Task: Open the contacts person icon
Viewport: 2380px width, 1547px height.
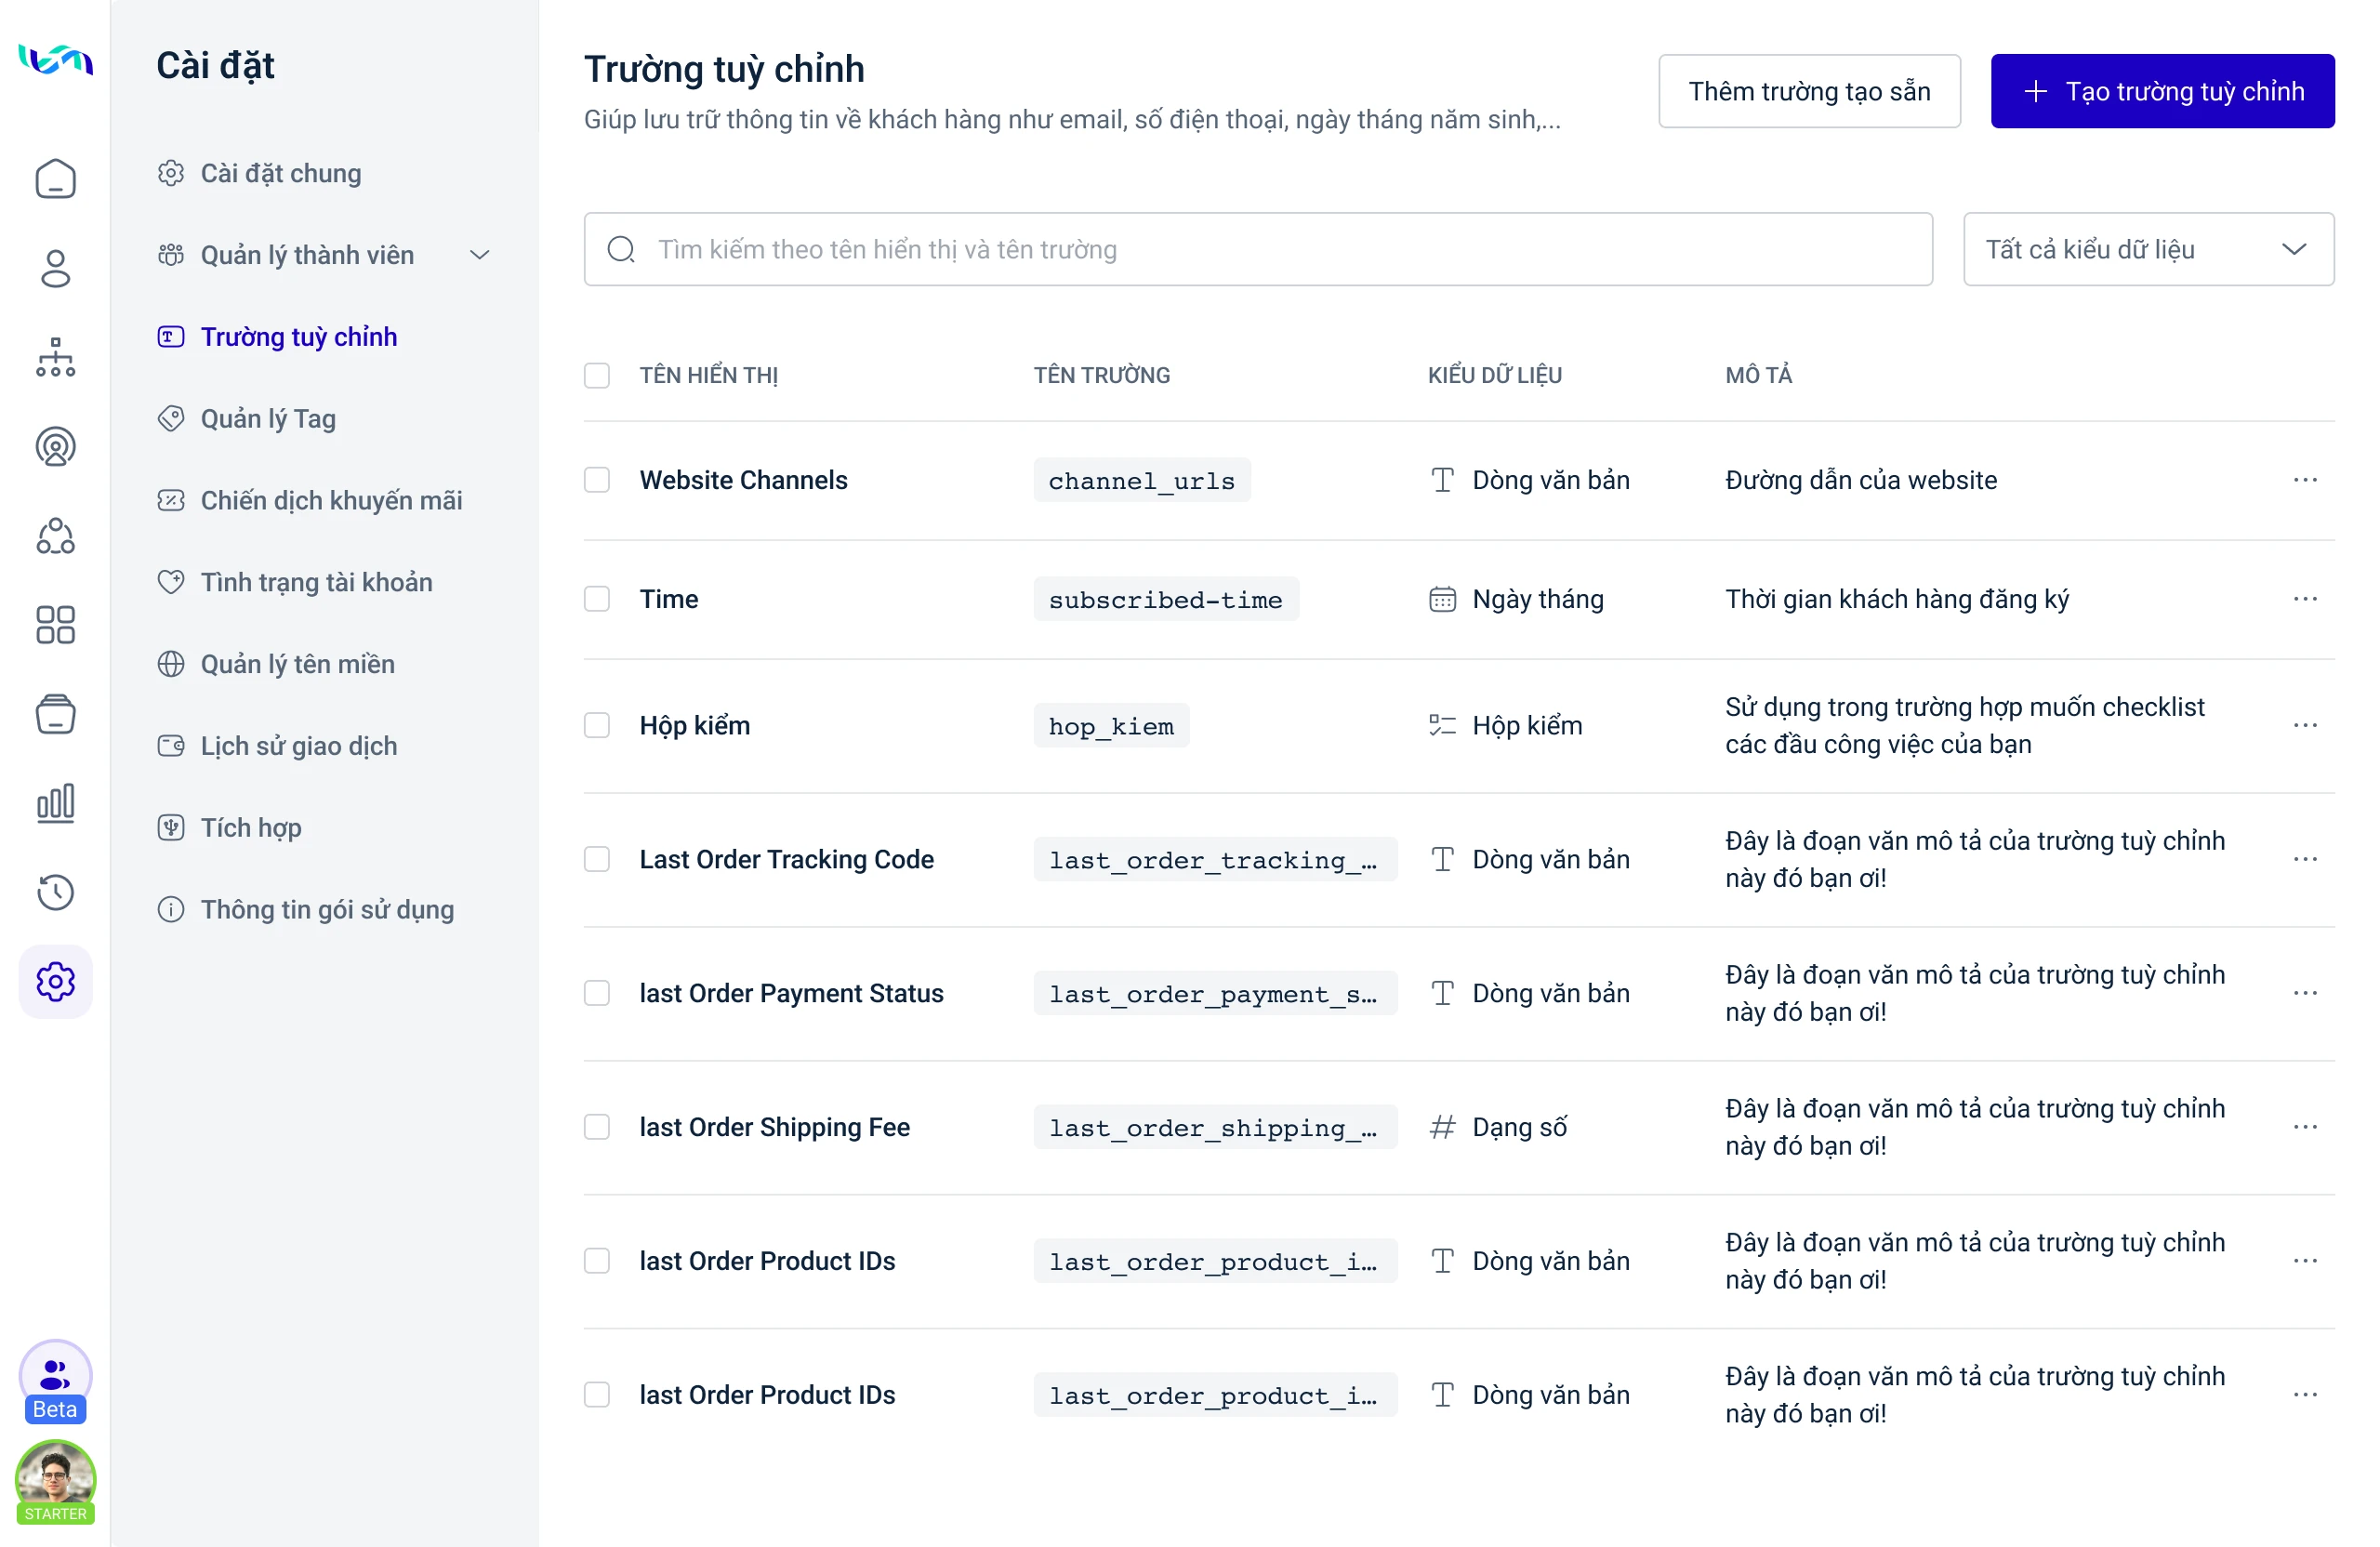Action: pos(55,268)
